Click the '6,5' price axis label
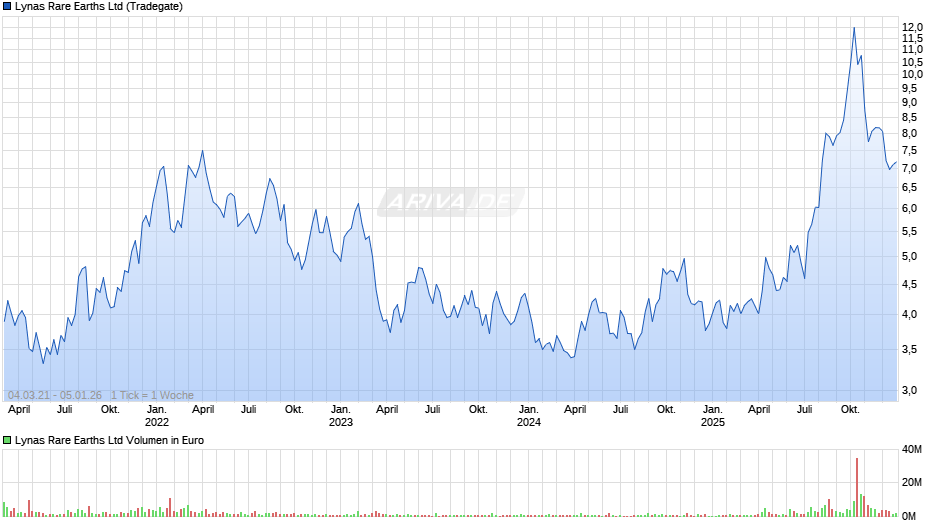 coord(909,188)
